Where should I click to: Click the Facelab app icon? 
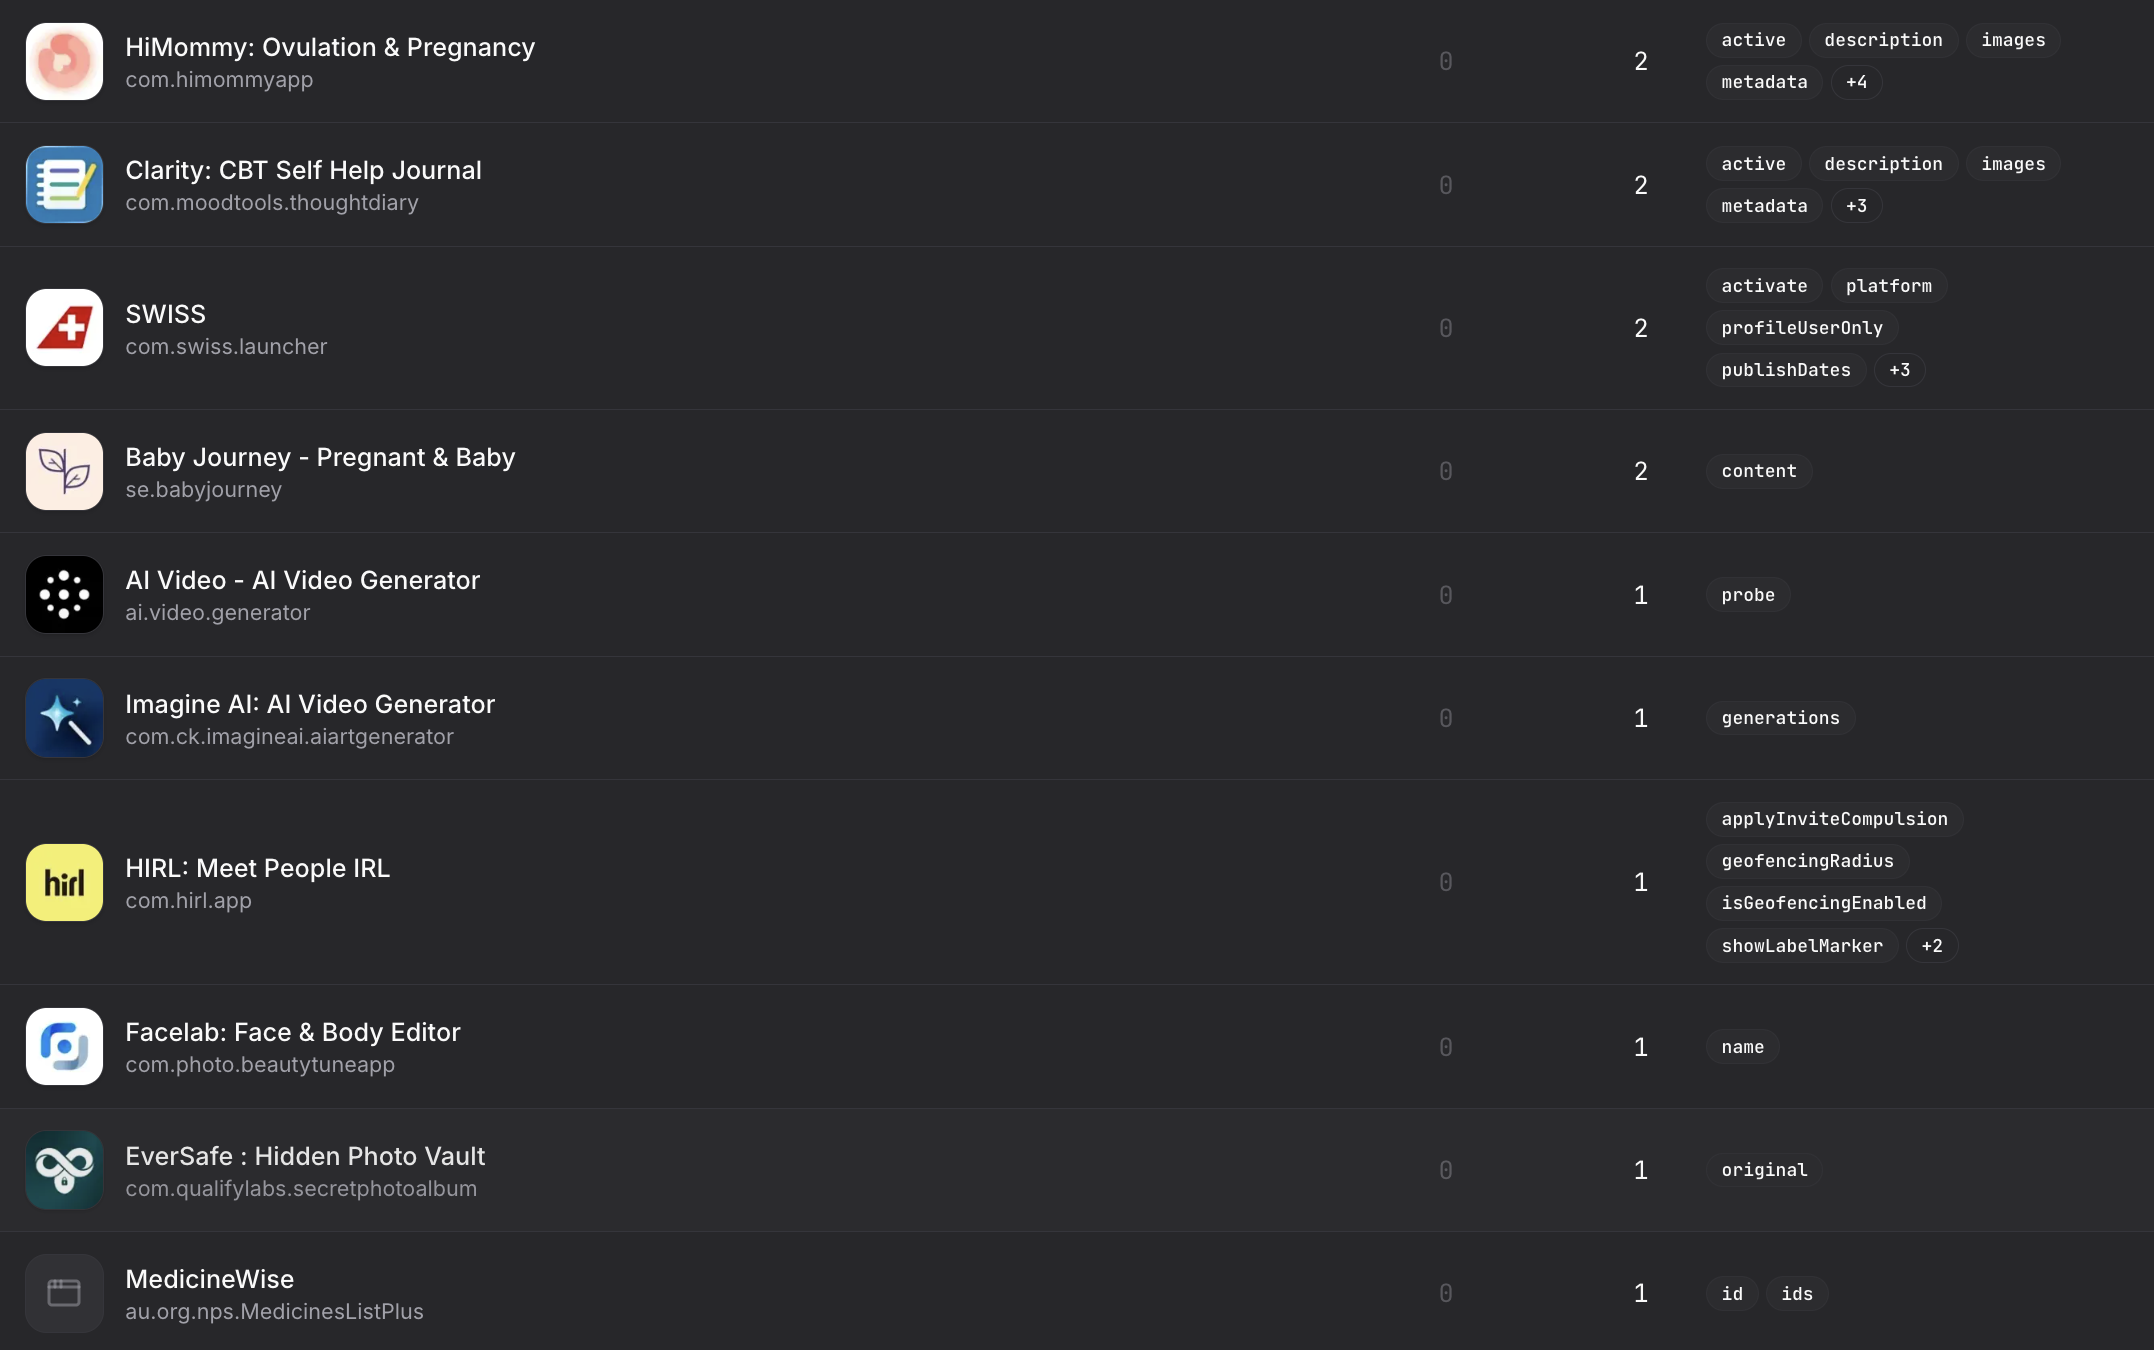64,1047
